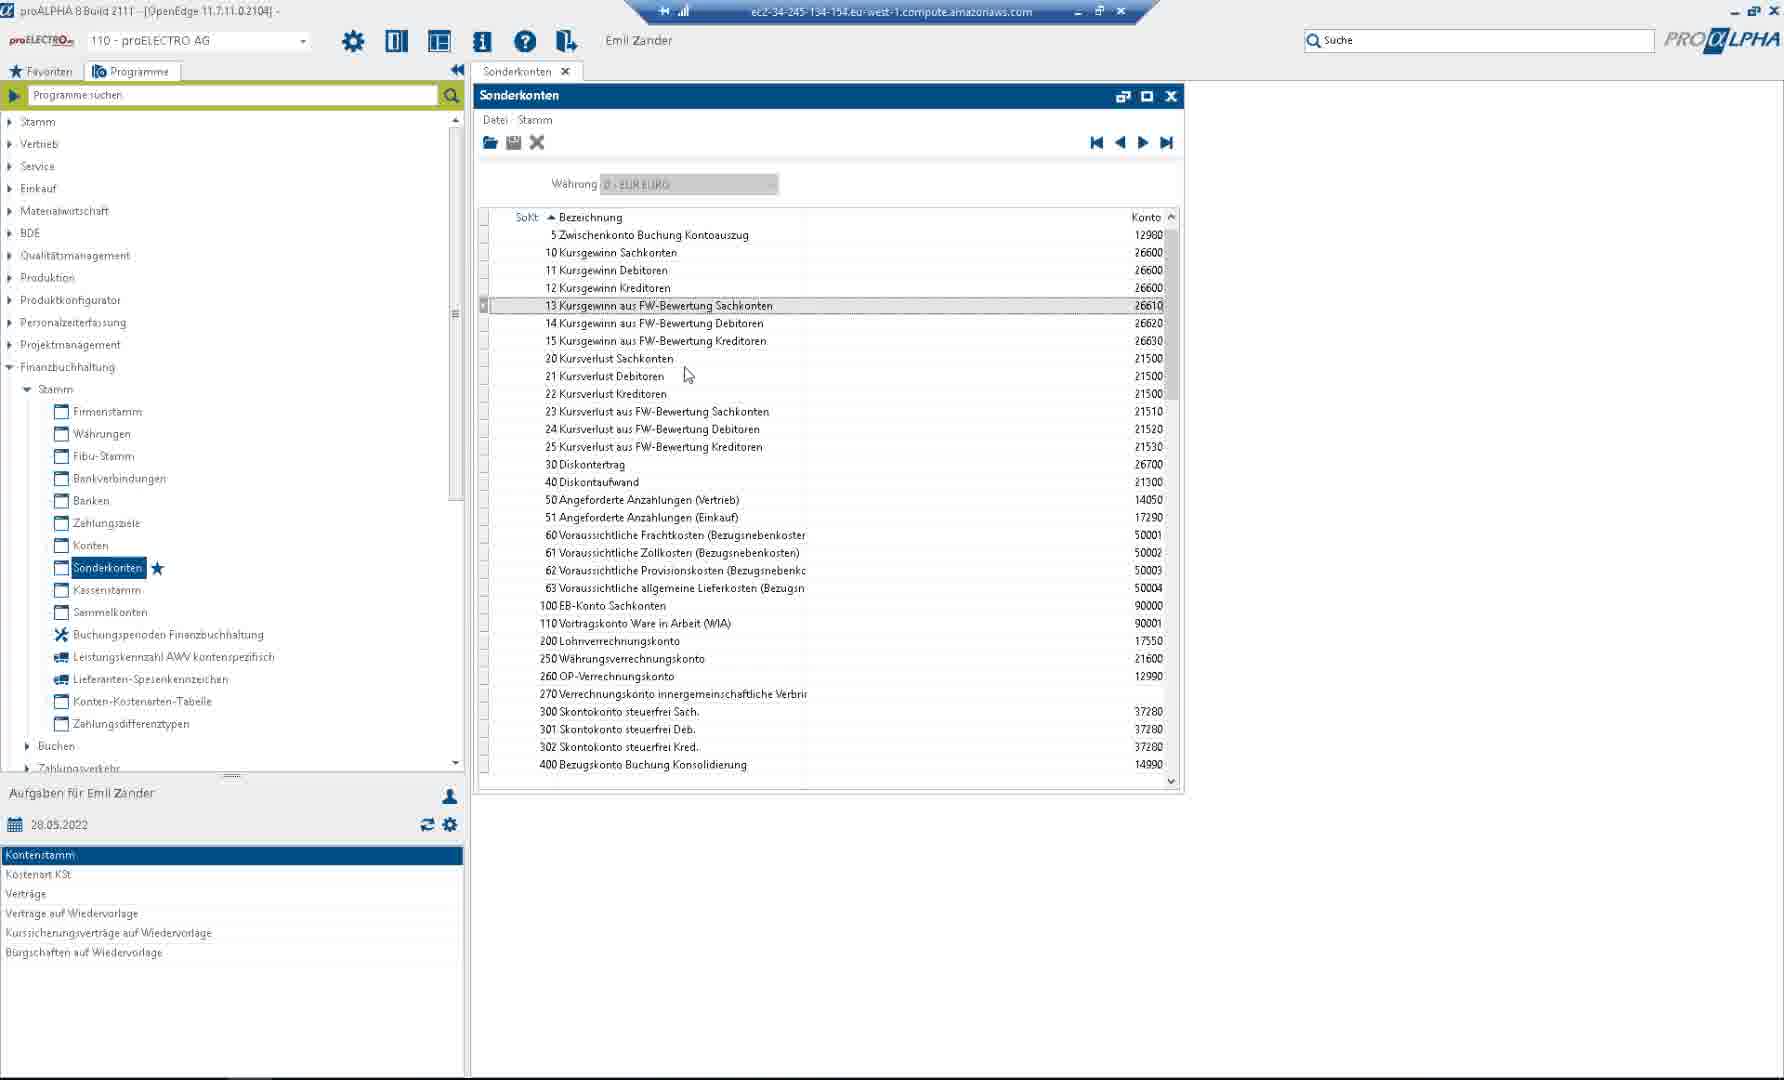Switch to the Programme tab
The image size is (1784, 1080).
131,72
